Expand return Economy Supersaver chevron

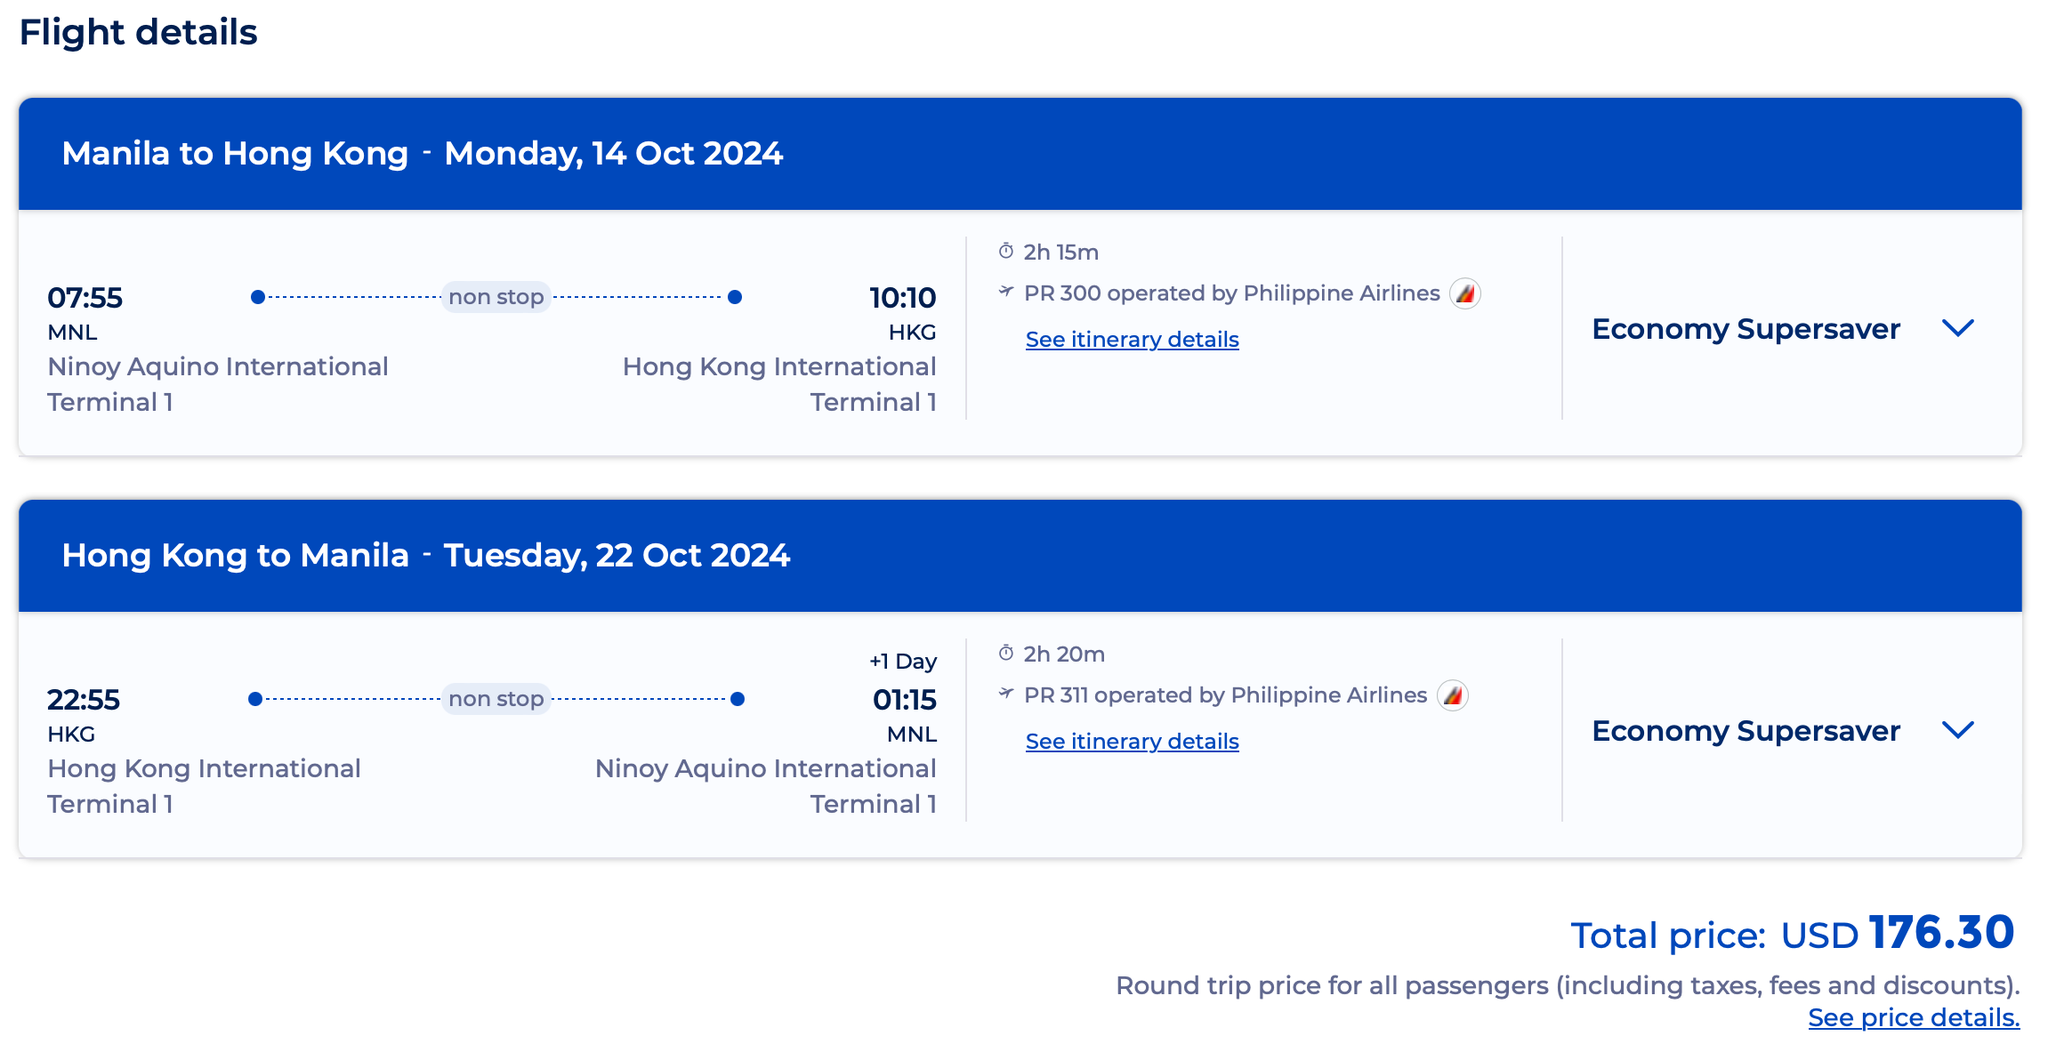(1958, 730)
